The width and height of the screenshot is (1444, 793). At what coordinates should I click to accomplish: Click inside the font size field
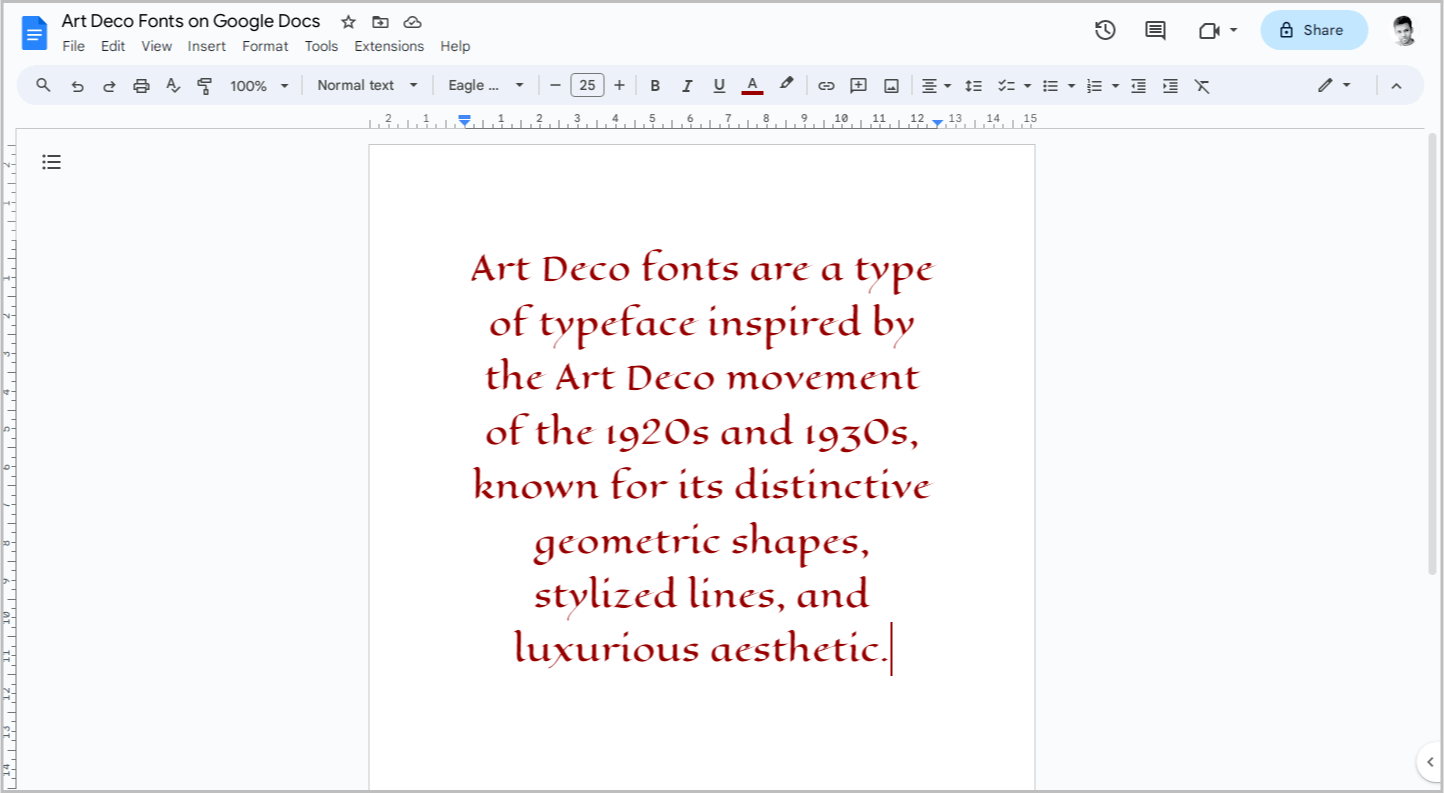coord(587,85)
